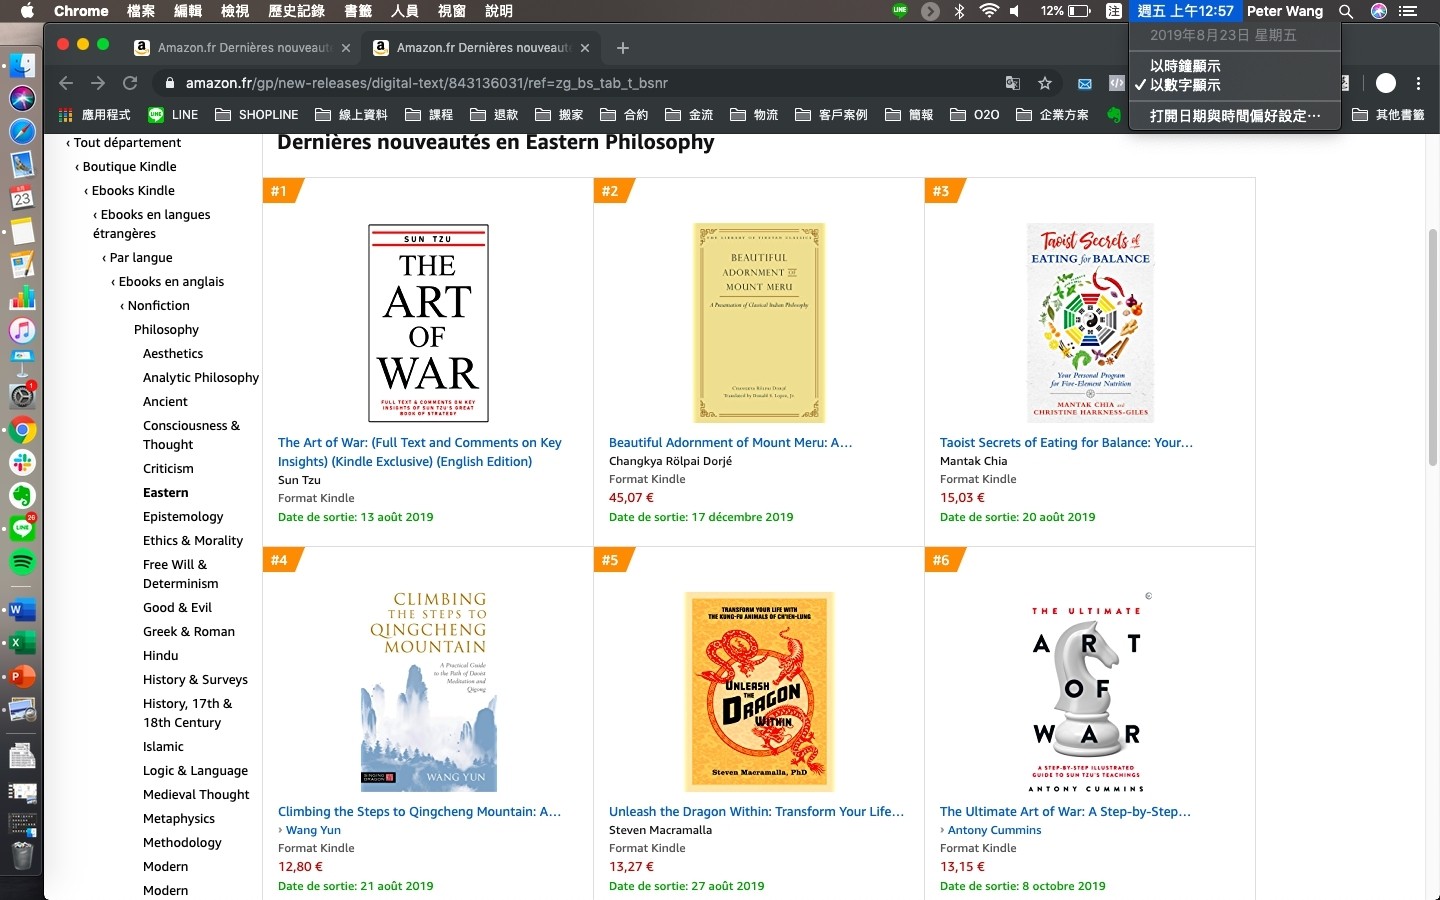Open the Finder icon in the Dock
The width and height of the screenshot is (1440, 900).
(22, 65)
